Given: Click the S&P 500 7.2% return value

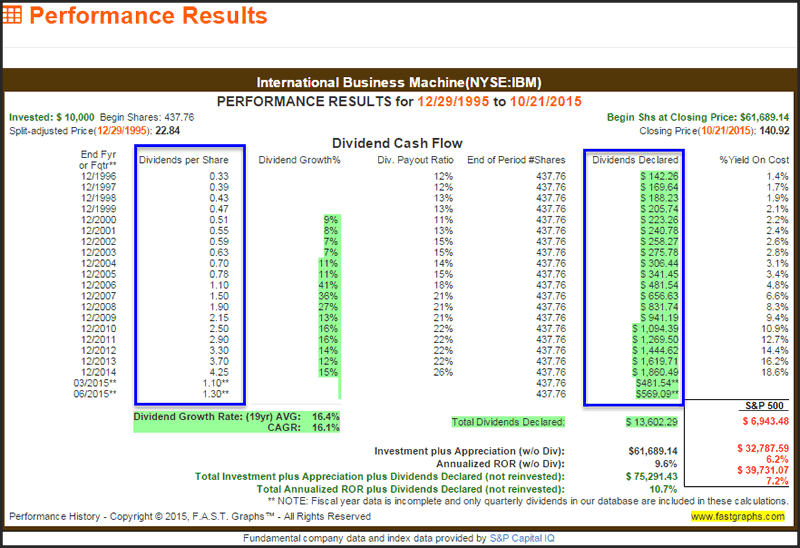Looking at the screenshot, I should pos(777,481).
